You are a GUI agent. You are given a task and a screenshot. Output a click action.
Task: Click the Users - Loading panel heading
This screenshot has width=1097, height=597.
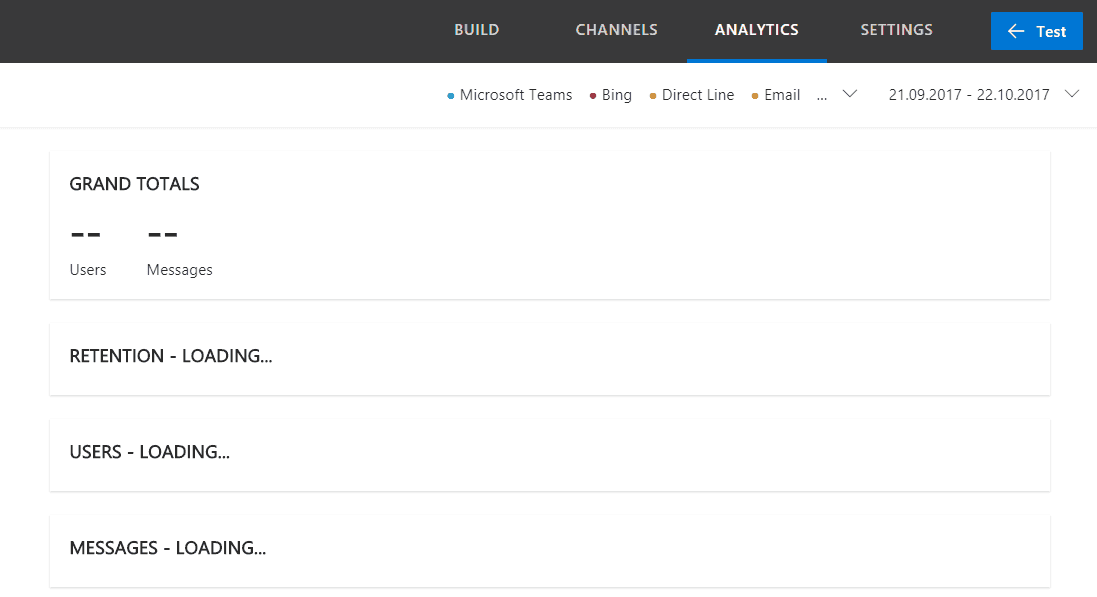coord(150,452)
